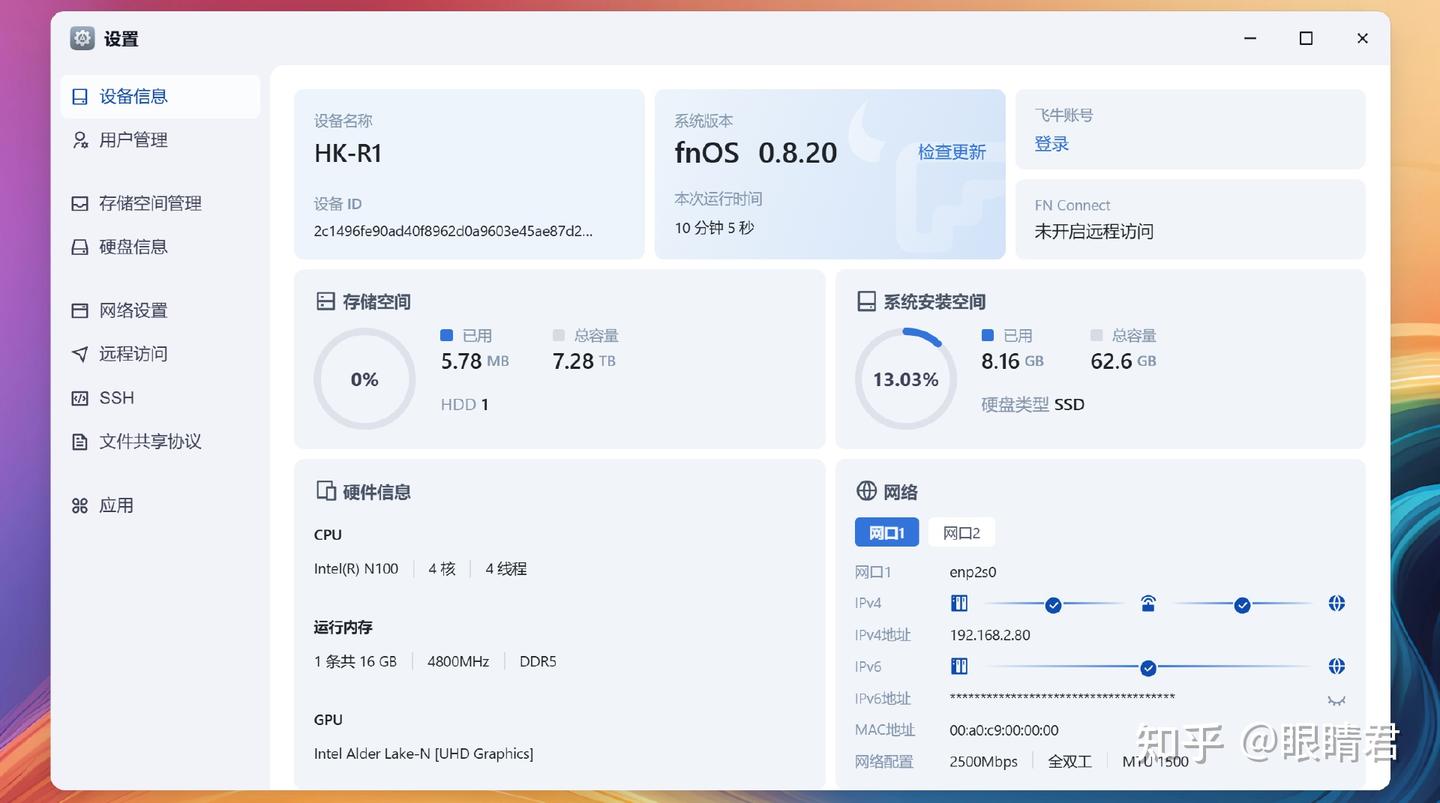Image resolution: width=1440 pixels, height=803 pixels.
Task: Click the 硬盘信息 disk icon in sidebar
Action: coord(80,246)
